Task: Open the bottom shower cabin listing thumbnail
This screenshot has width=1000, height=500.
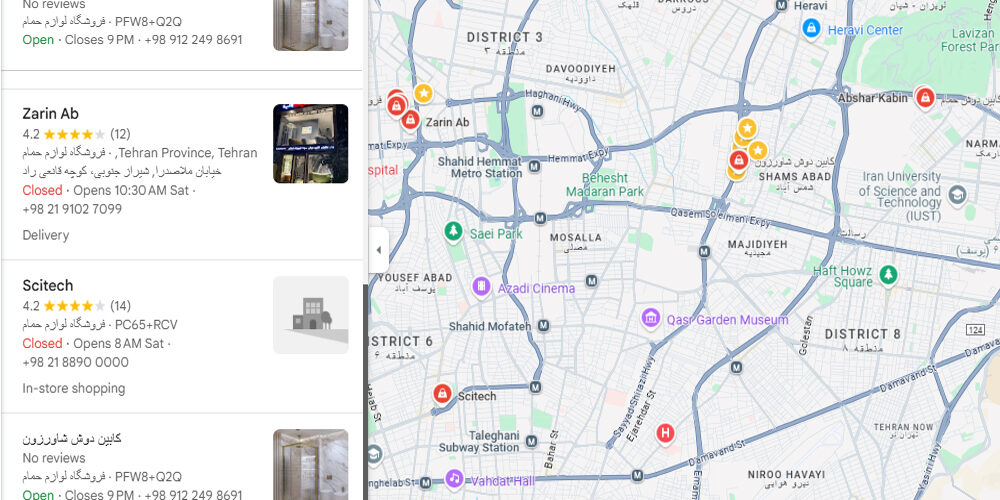Action: pyautogui.click(x=311, y=464)
